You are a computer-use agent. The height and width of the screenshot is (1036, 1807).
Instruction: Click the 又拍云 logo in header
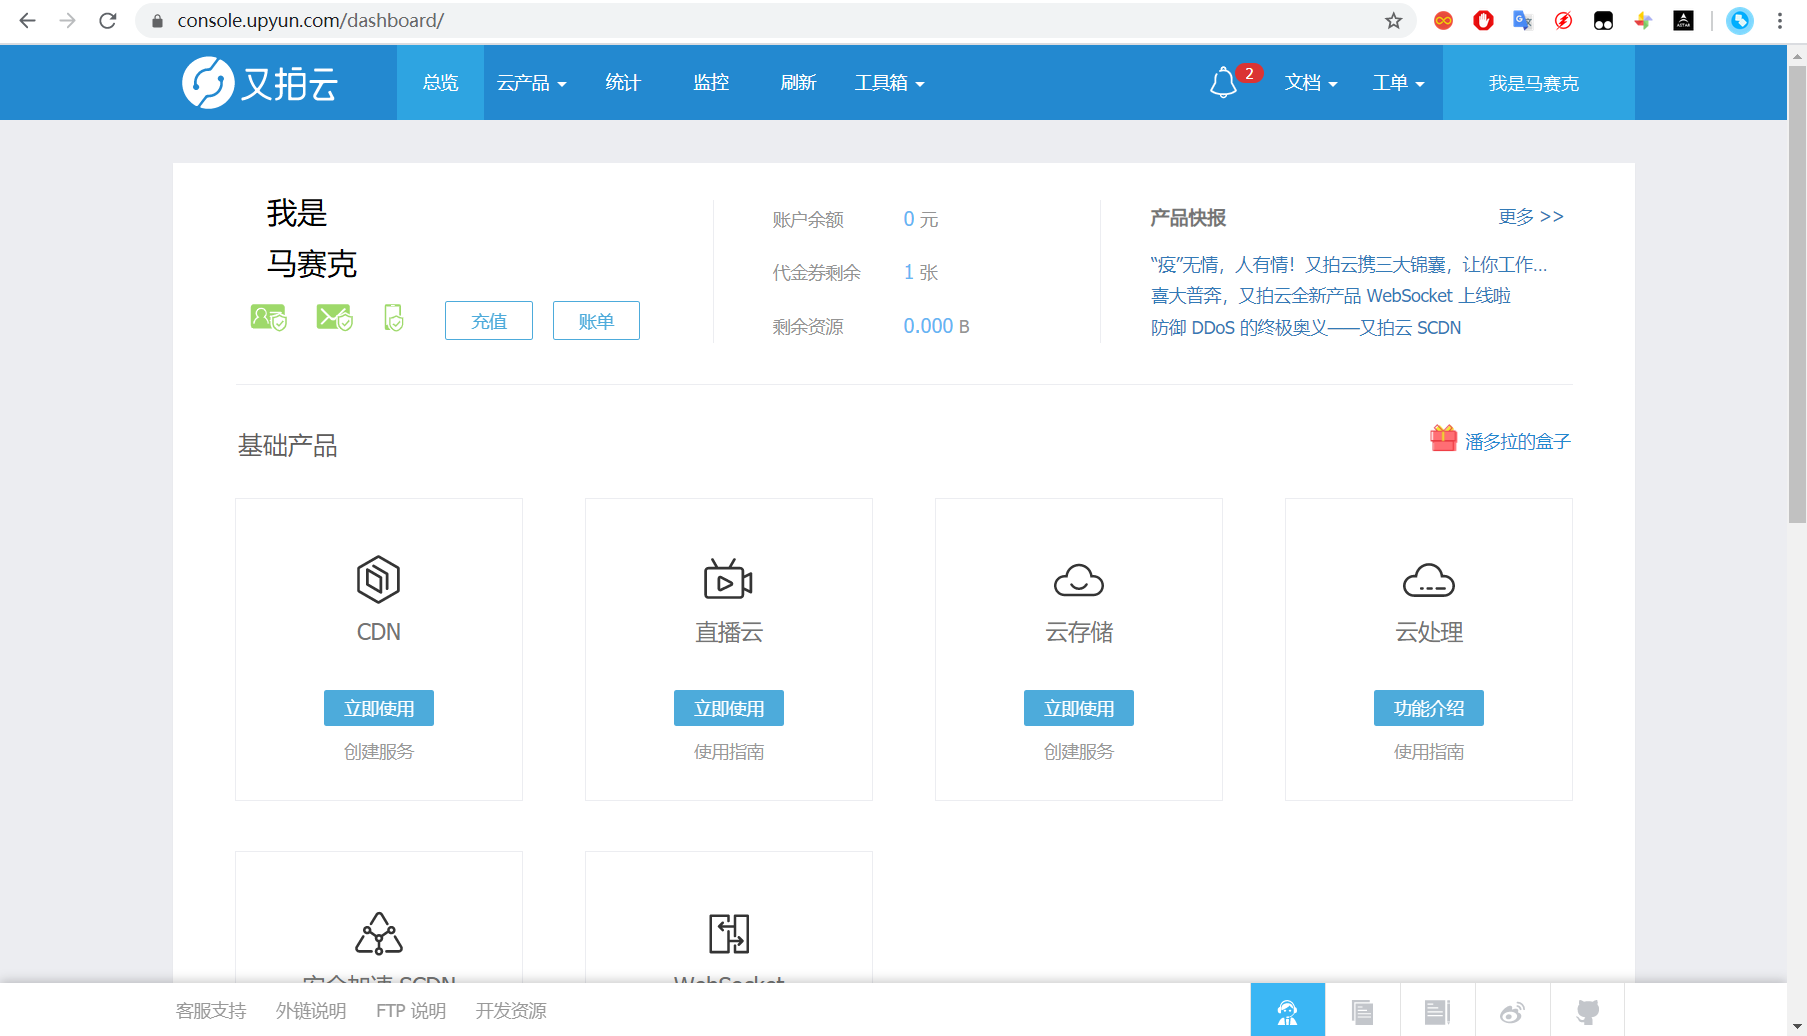pos(260,83)
